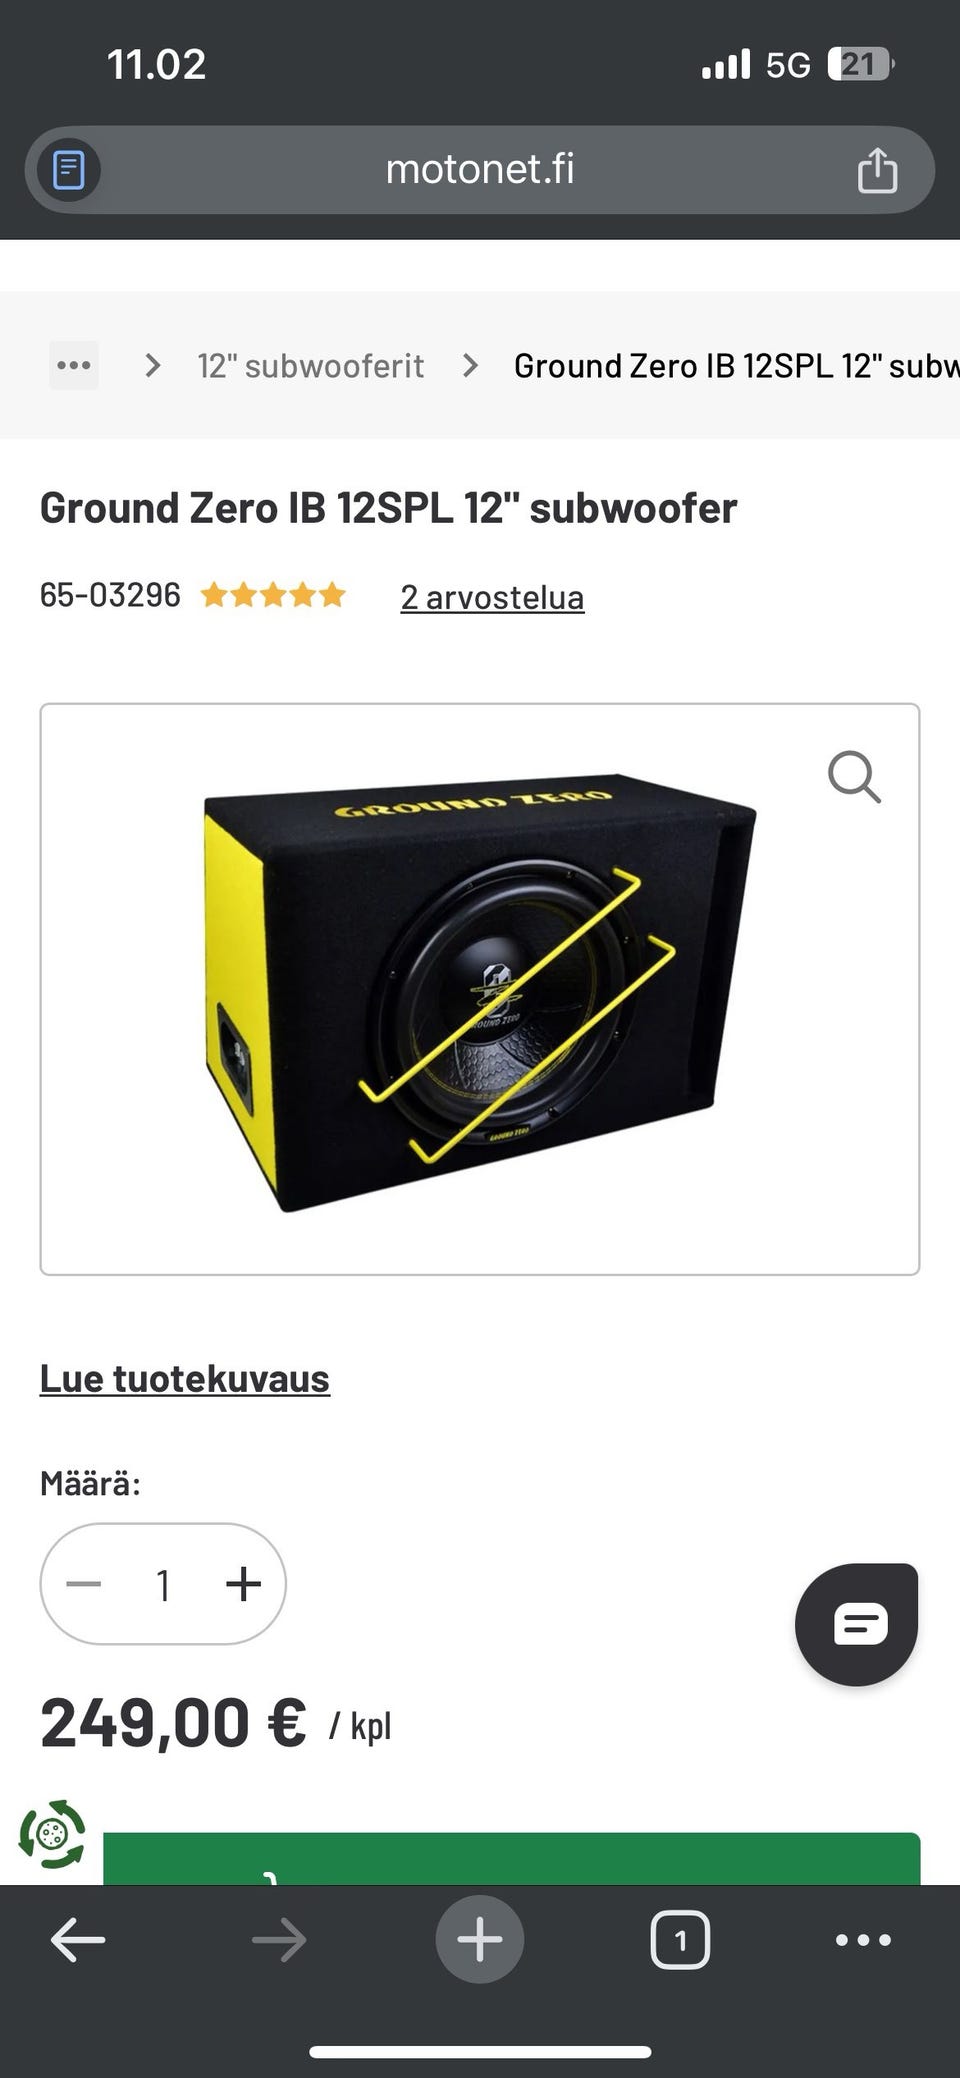Tap the magnifier to enlarge product image
The image size is (960, 2078).
[x=854, y=777]
